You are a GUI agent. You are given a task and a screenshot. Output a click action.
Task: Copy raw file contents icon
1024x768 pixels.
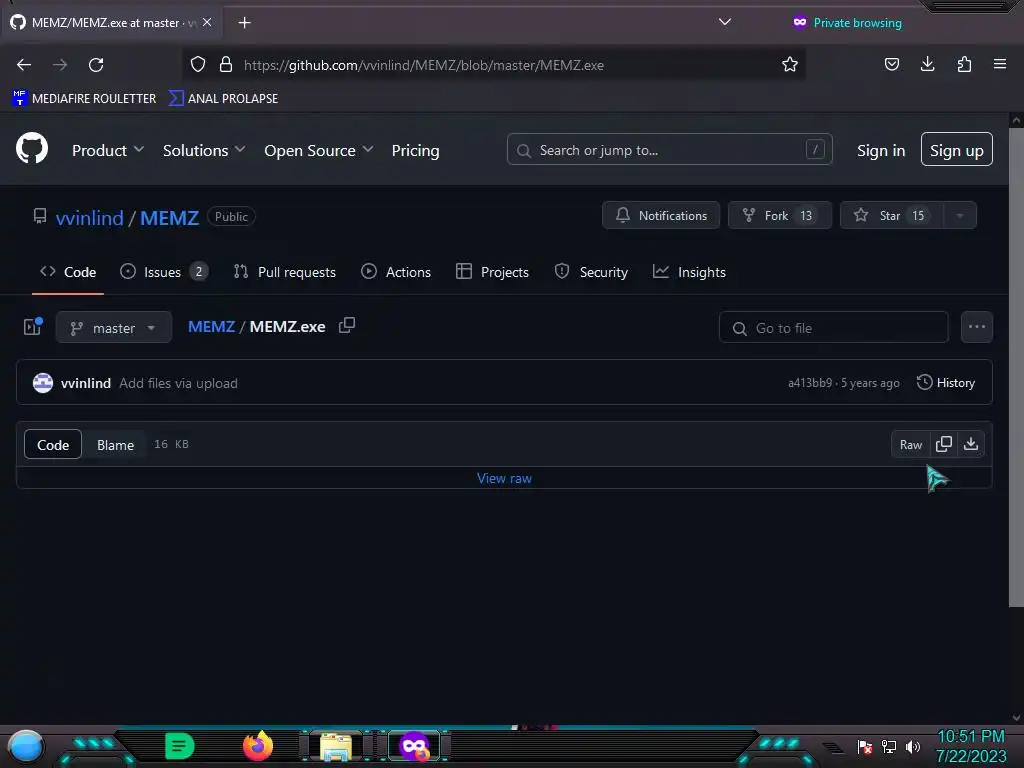[943, 445]
